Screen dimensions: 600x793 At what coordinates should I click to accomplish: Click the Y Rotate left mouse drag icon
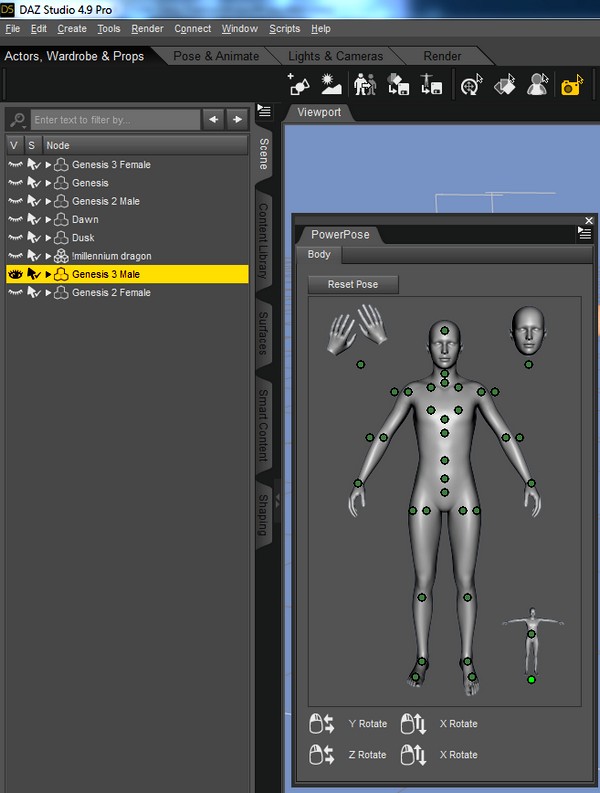[322, 724]
